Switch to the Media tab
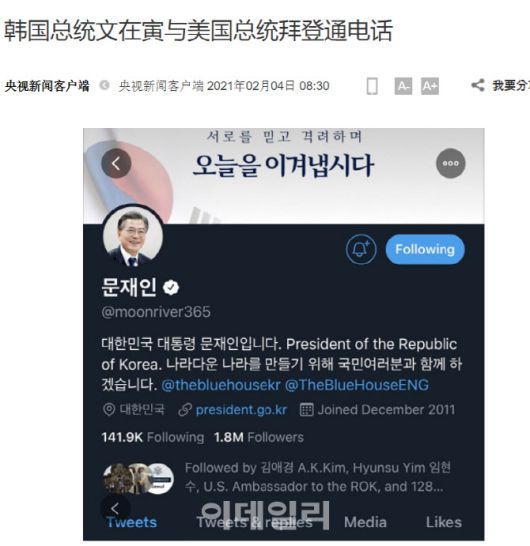This screenshot has width=530, height=546. 365,522
